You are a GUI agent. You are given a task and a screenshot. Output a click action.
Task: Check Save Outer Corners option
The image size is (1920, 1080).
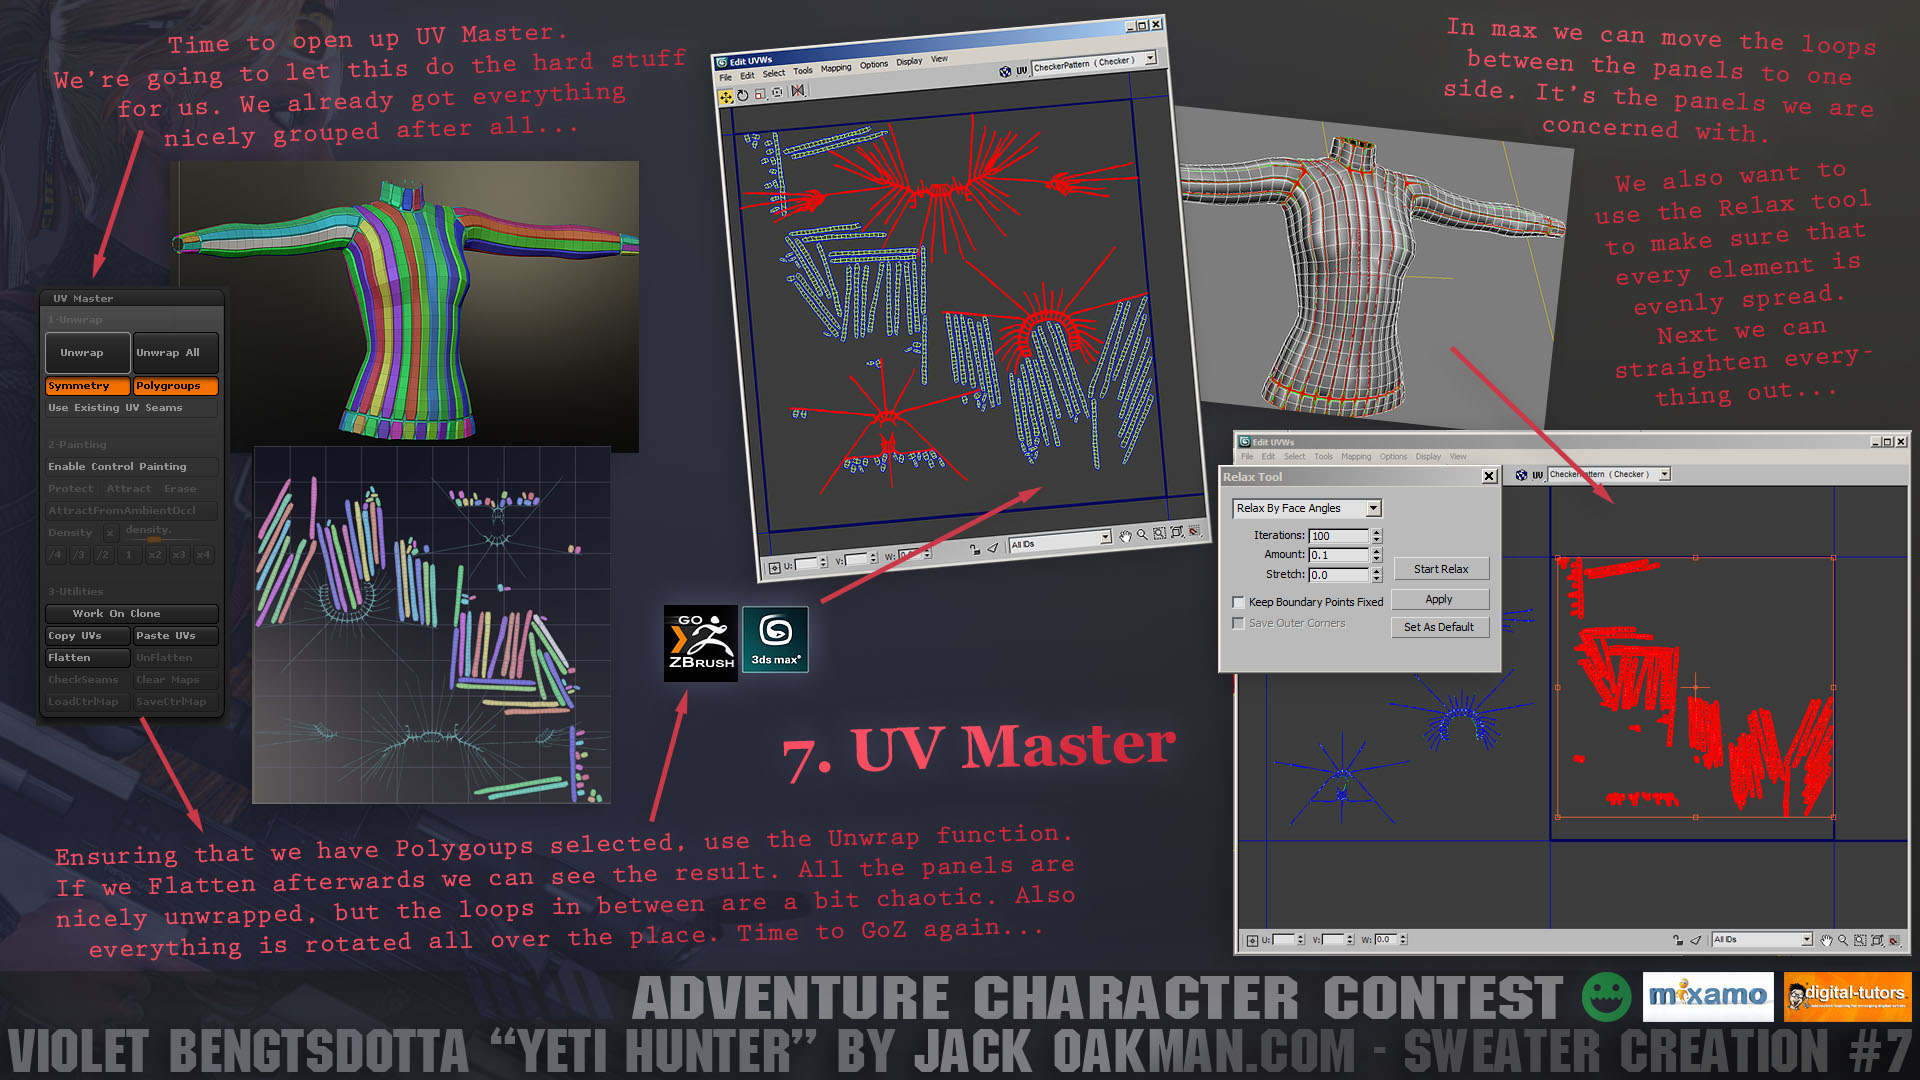(1239, 623)
